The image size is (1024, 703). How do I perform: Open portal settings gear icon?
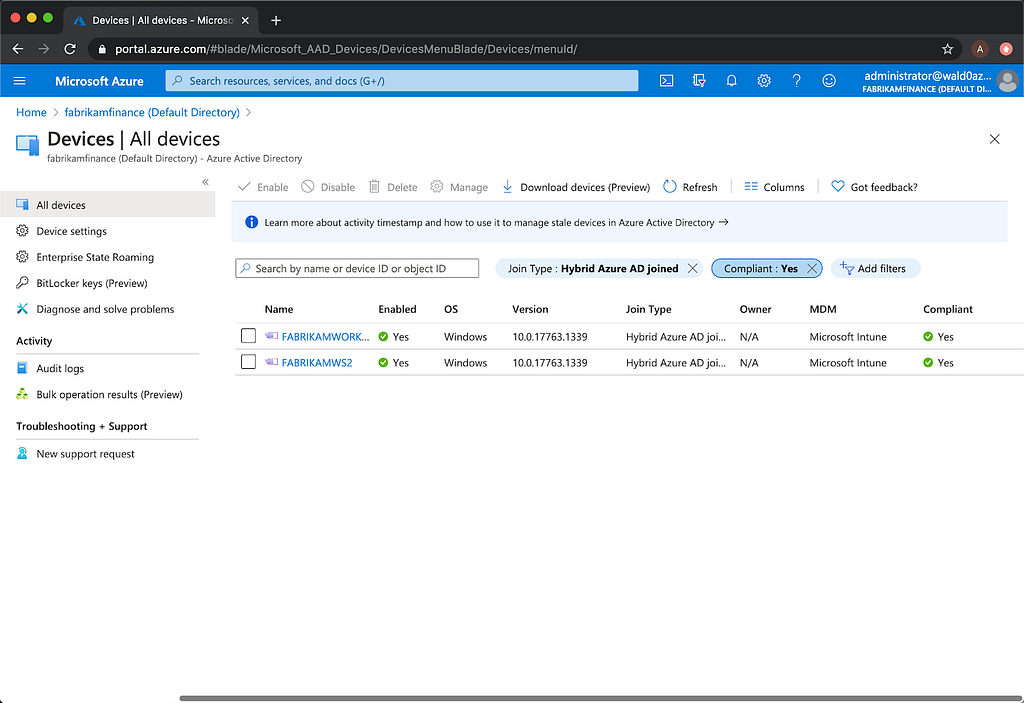pos(763,81)
